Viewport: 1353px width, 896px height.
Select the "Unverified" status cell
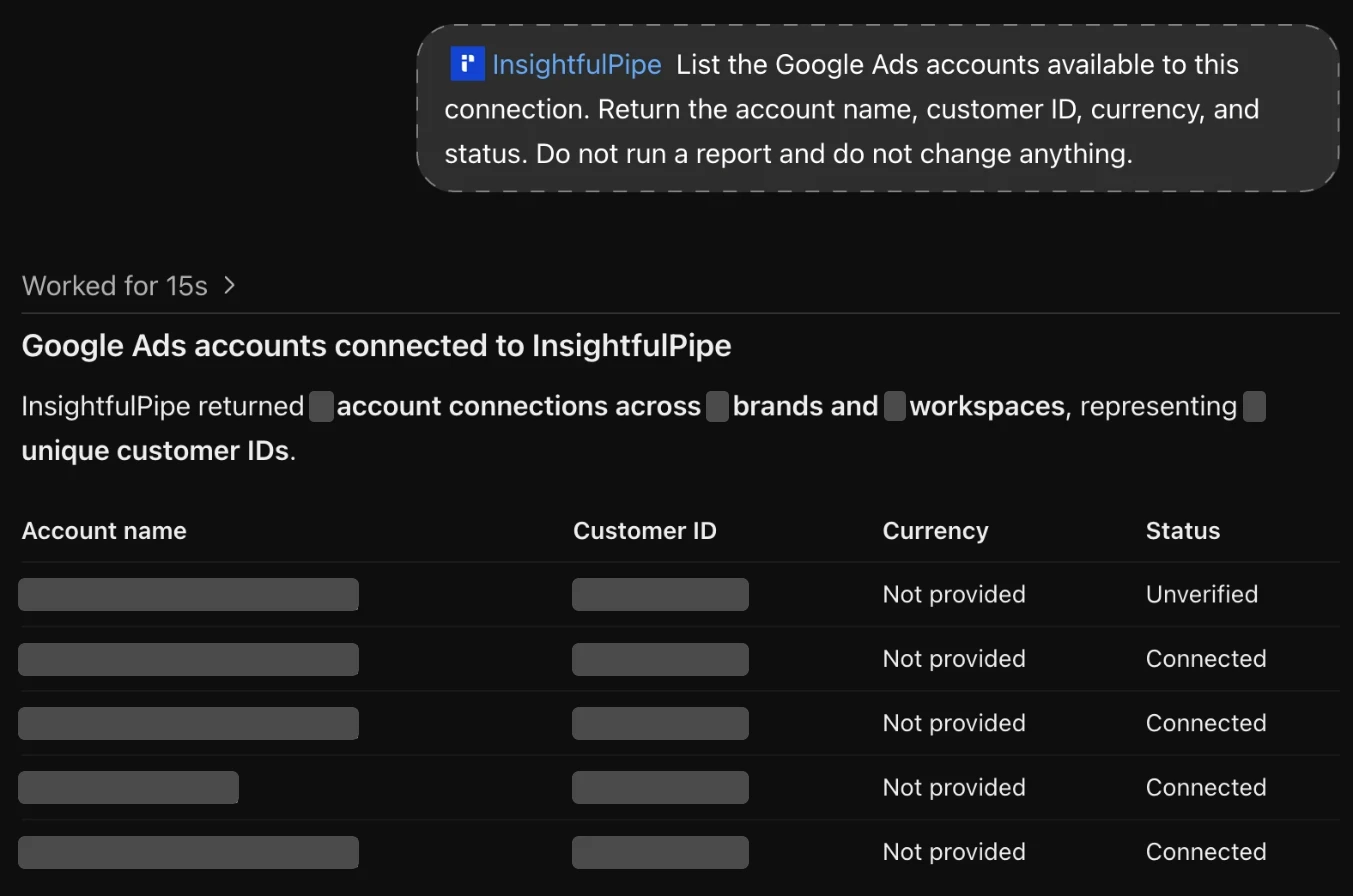point(1202,594)
